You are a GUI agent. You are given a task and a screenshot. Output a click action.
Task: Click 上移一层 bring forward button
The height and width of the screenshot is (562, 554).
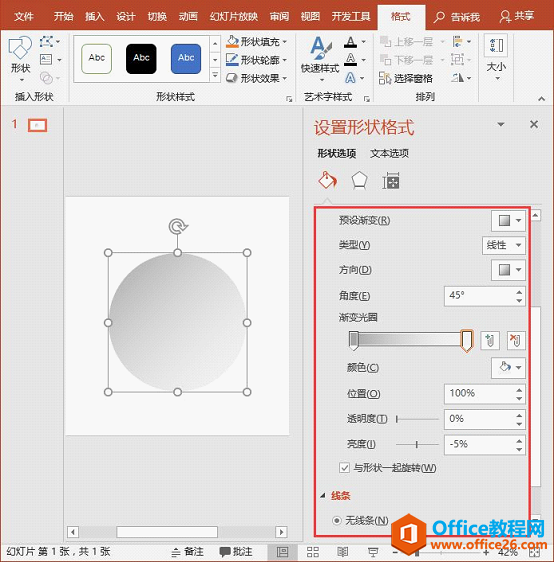[x=407, y=42]
